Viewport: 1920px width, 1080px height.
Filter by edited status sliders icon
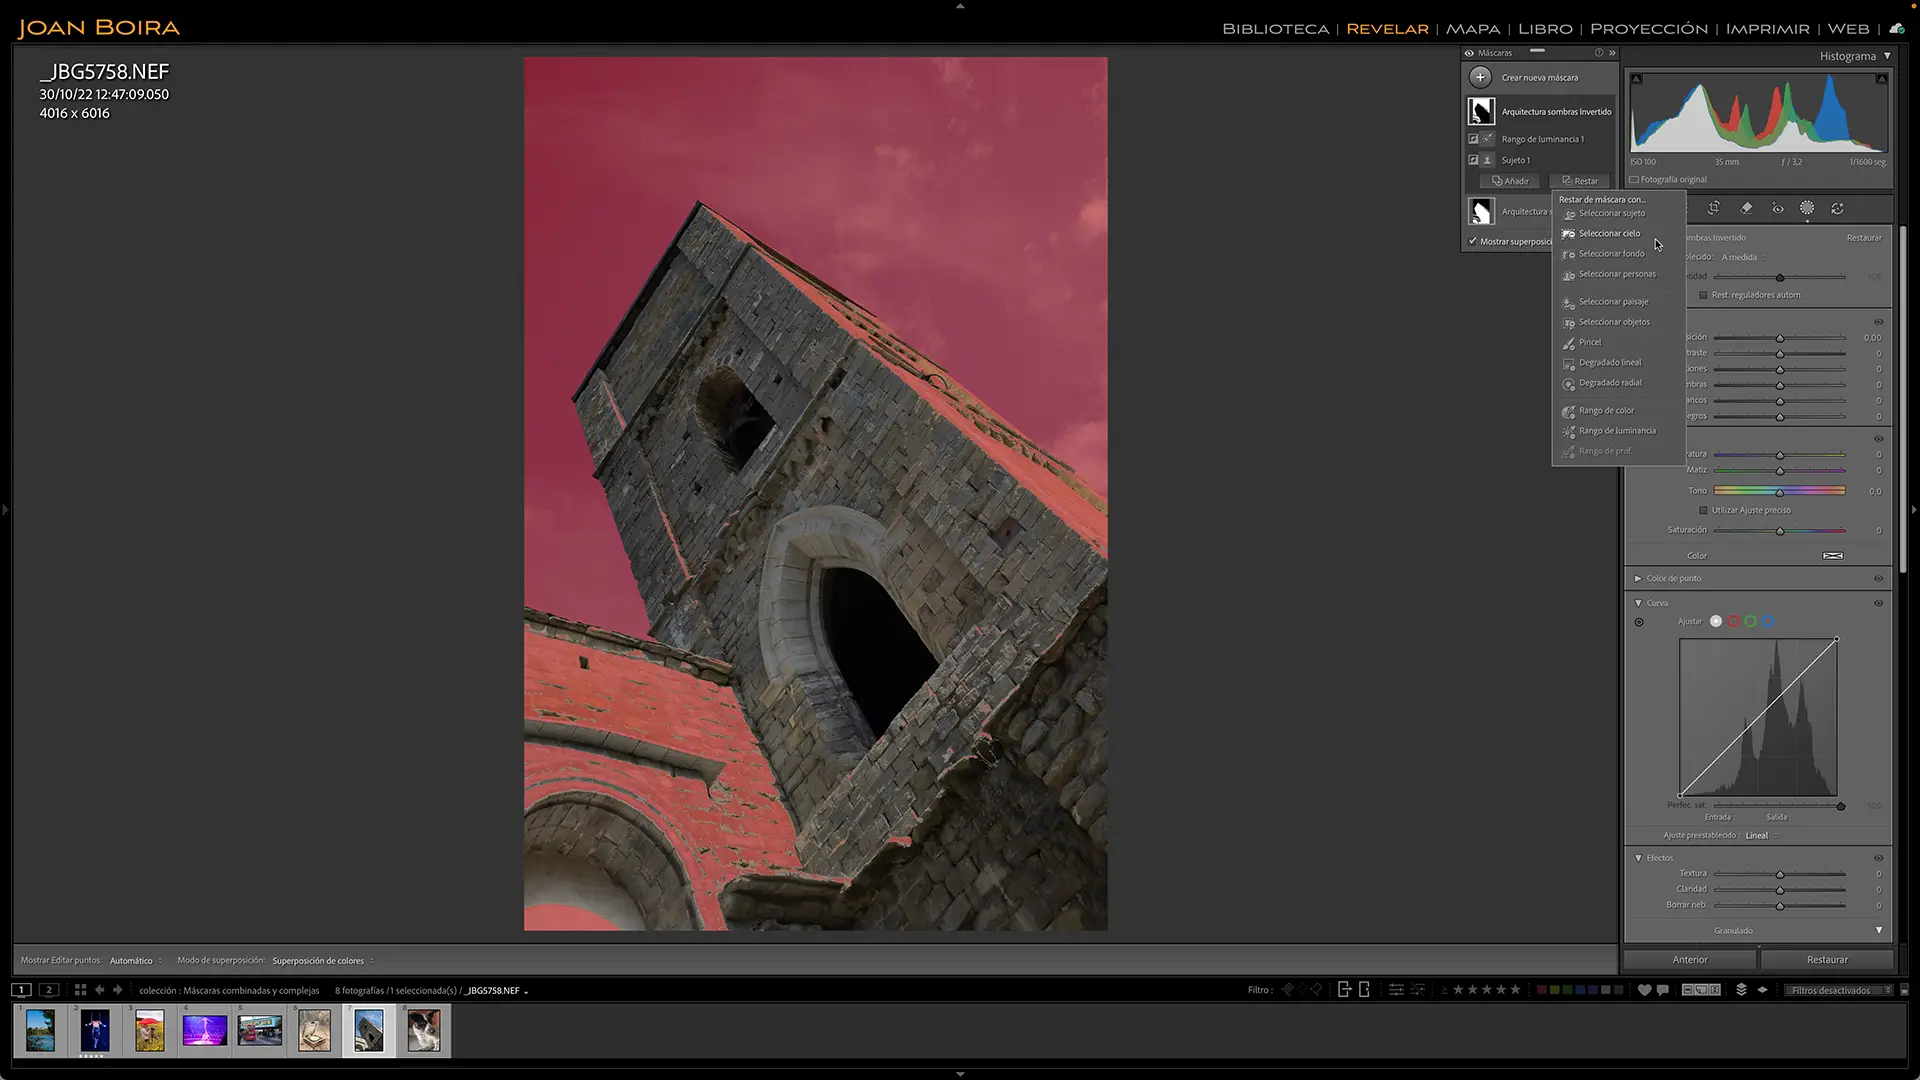[x=1396, y=990]
